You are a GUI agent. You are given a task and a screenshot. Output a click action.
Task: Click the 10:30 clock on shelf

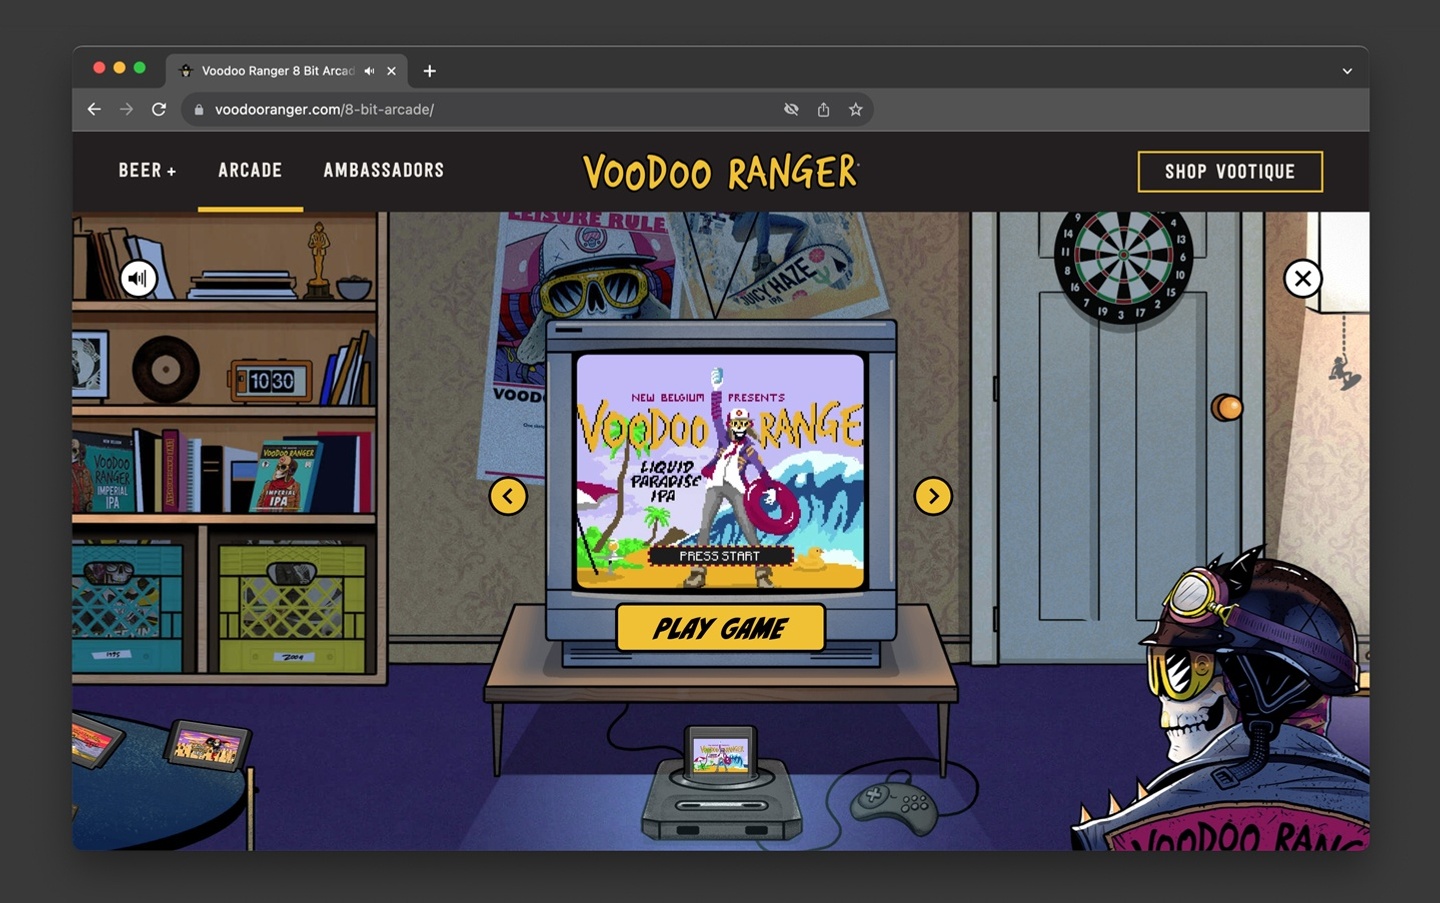pos(271,381)
